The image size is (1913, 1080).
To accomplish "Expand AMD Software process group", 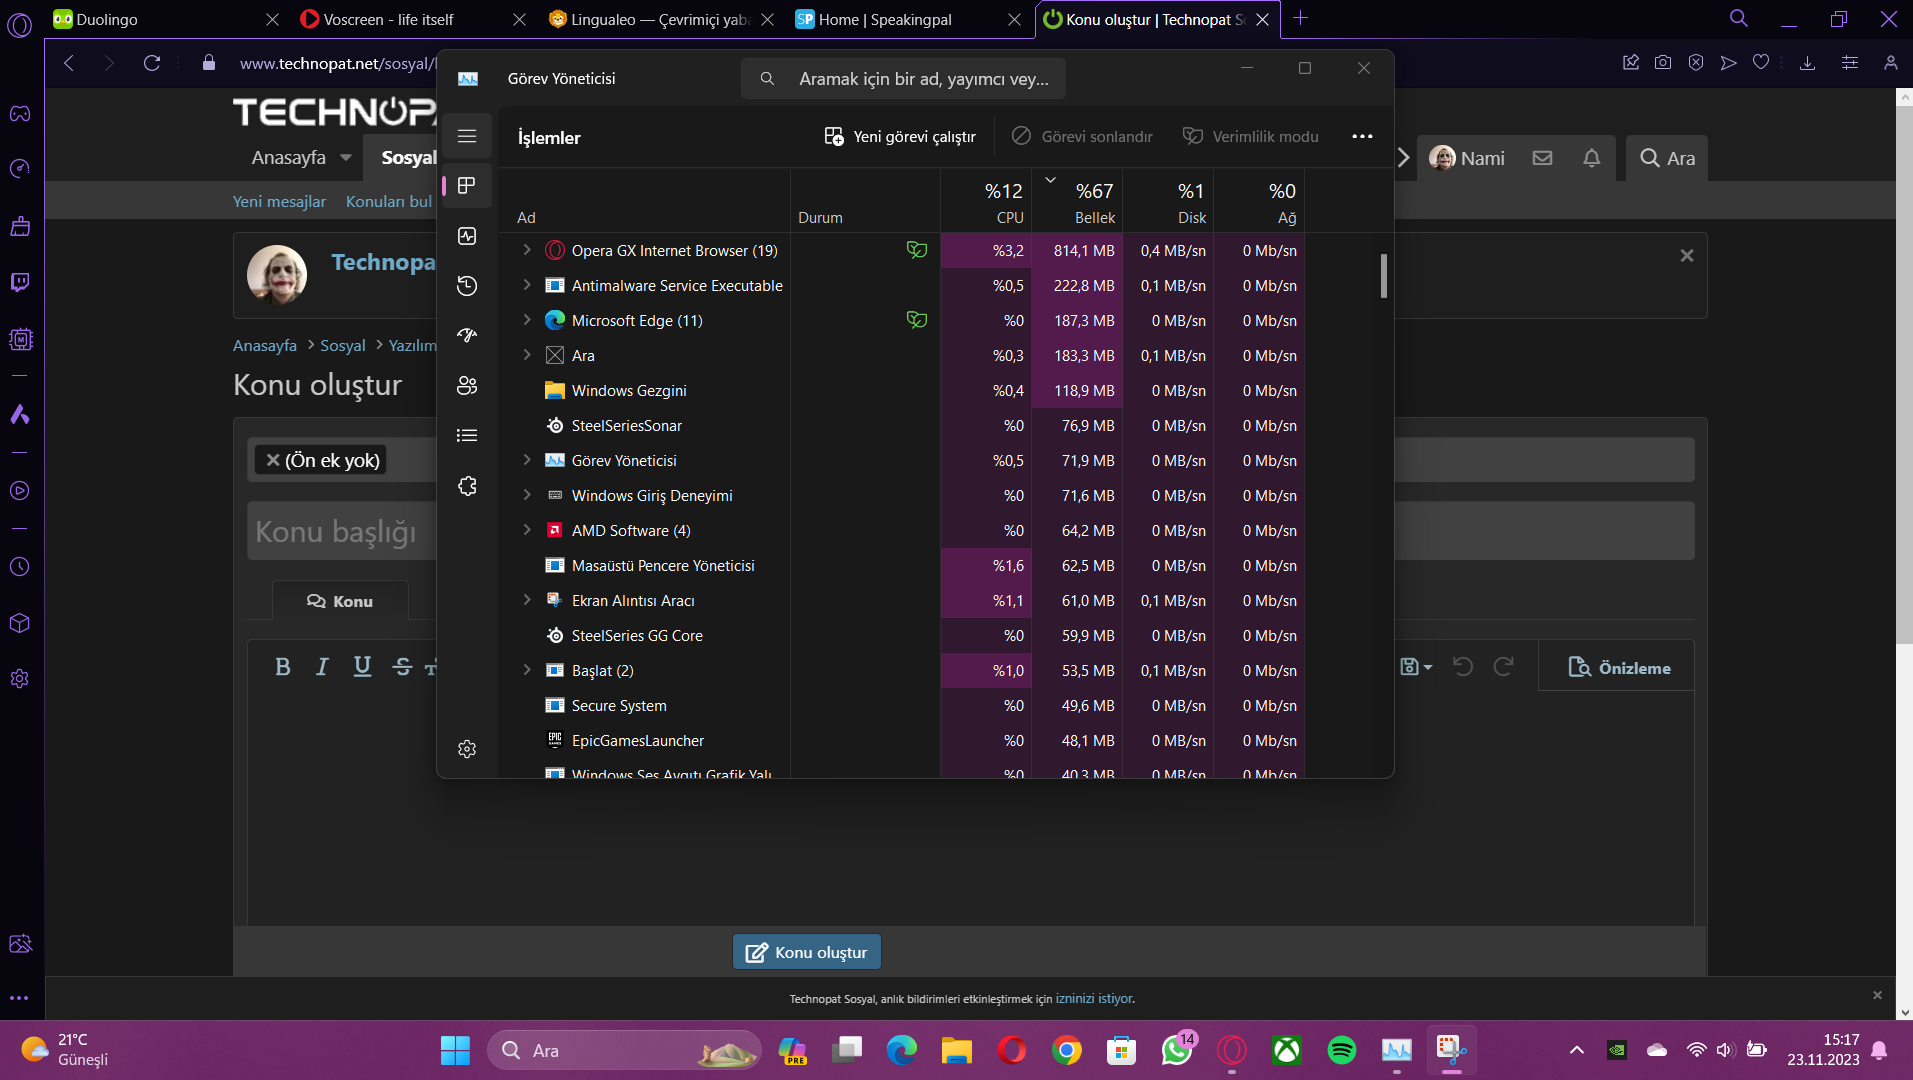I will (x=527, y=530).
